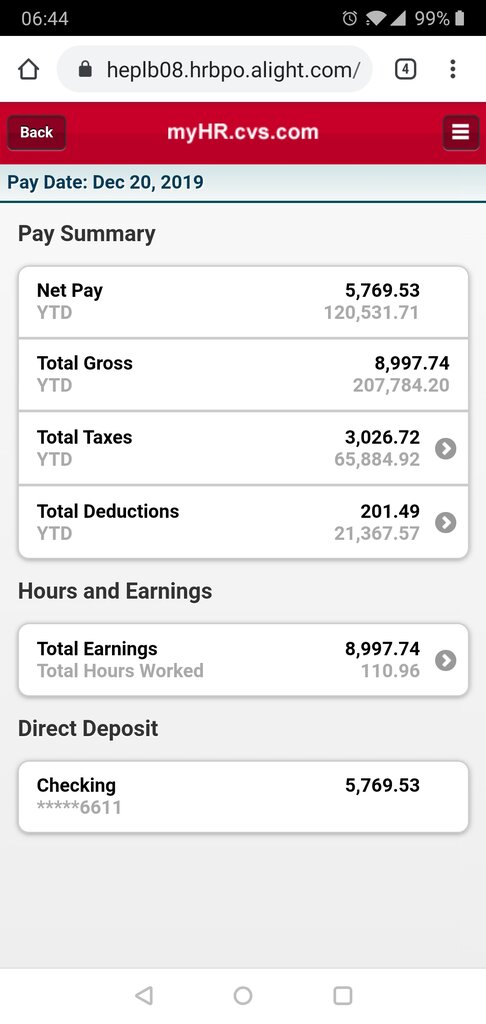Tap Android recent apps square button
The image size is (486, 1024).
tap(343, 995)
